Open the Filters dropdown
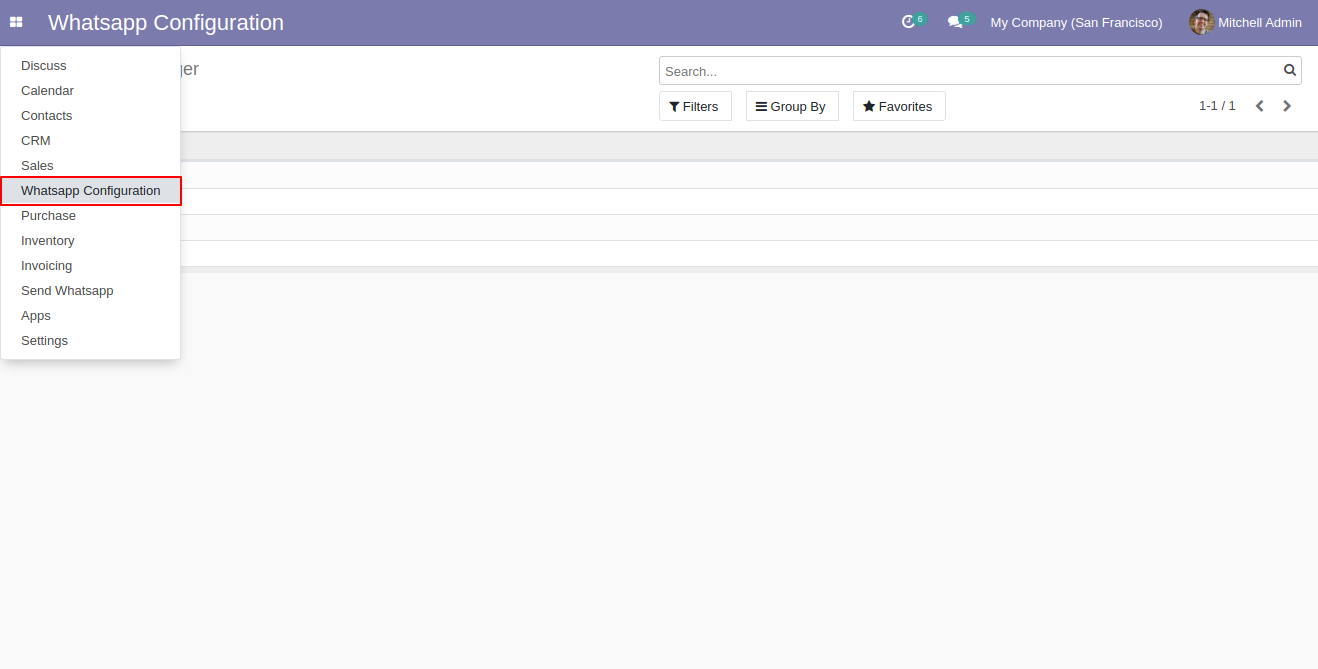 tap(695, 106)
